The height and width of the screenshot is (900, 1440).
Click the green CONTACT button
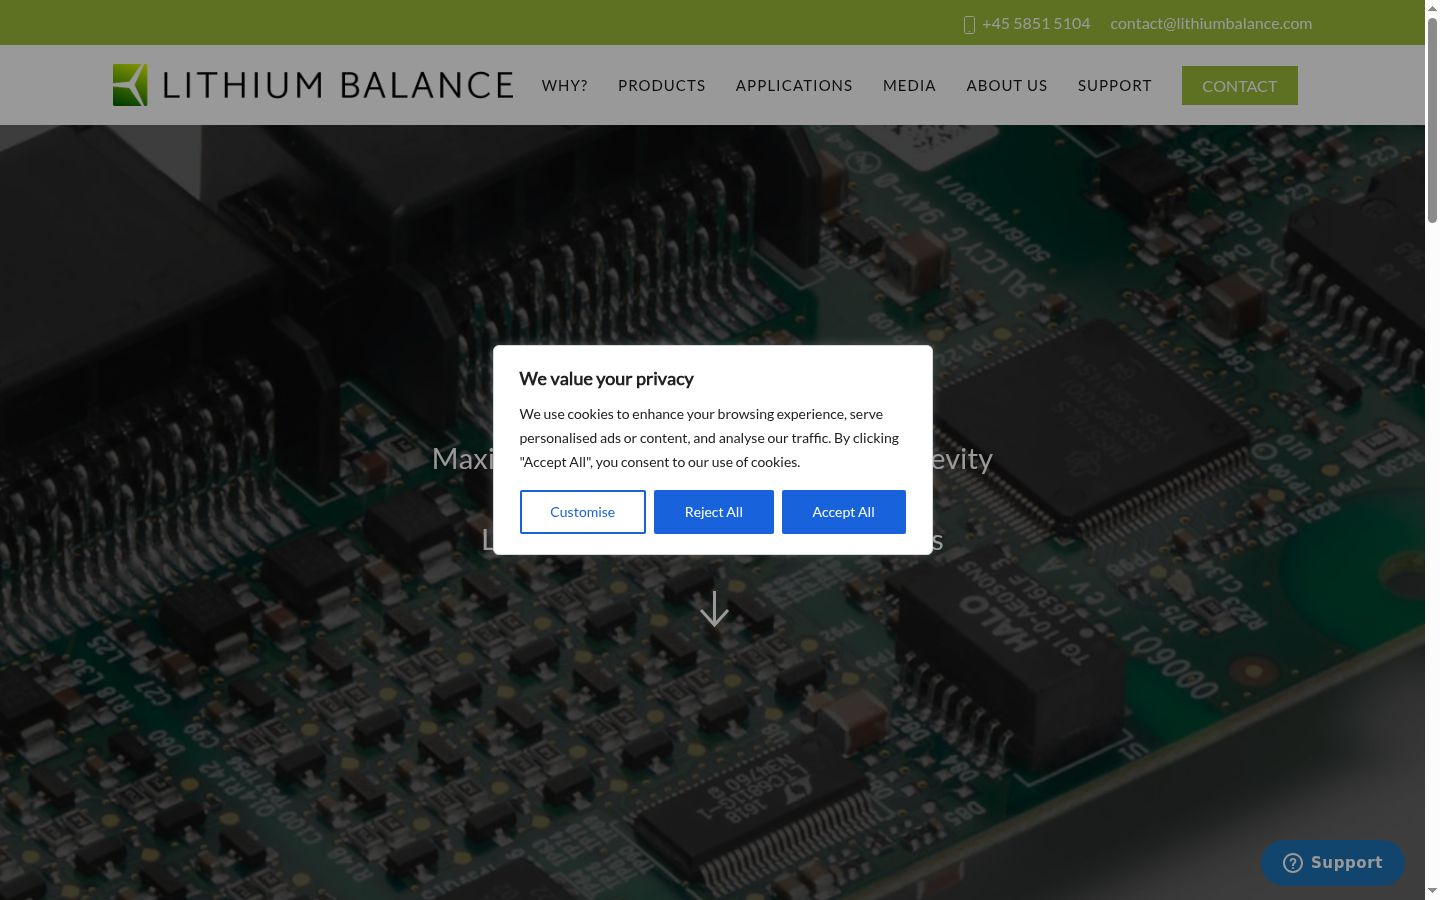pos(1240,85)
